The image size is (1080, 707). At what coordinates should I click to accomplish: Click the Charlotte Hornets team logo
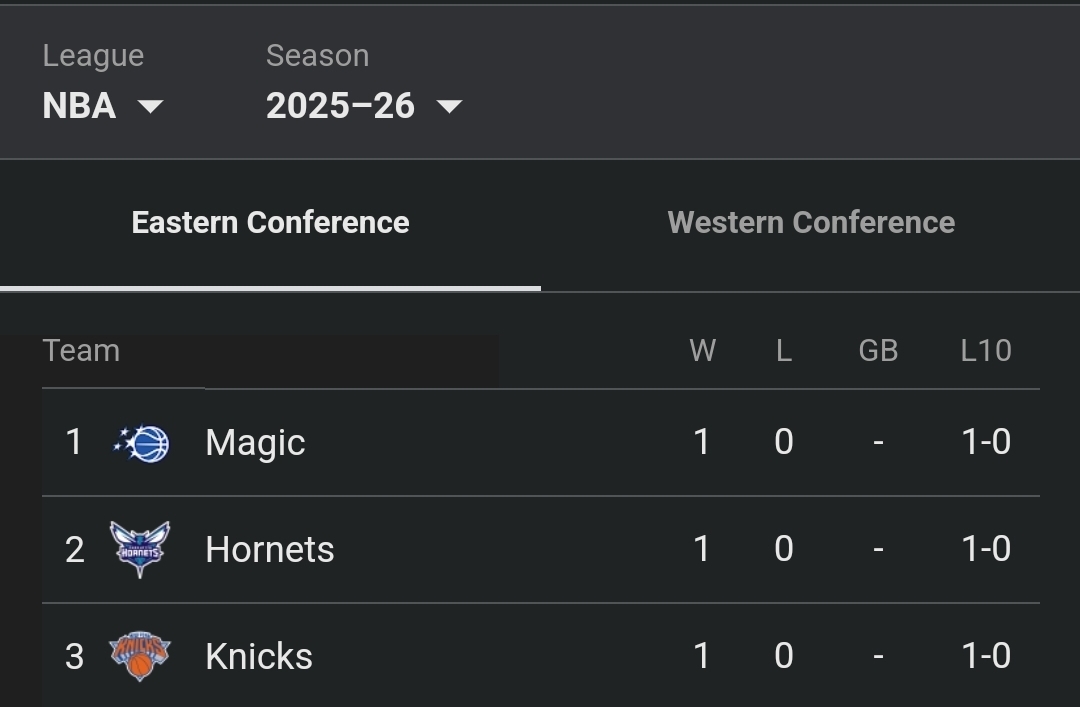click(x=140, y=549)
